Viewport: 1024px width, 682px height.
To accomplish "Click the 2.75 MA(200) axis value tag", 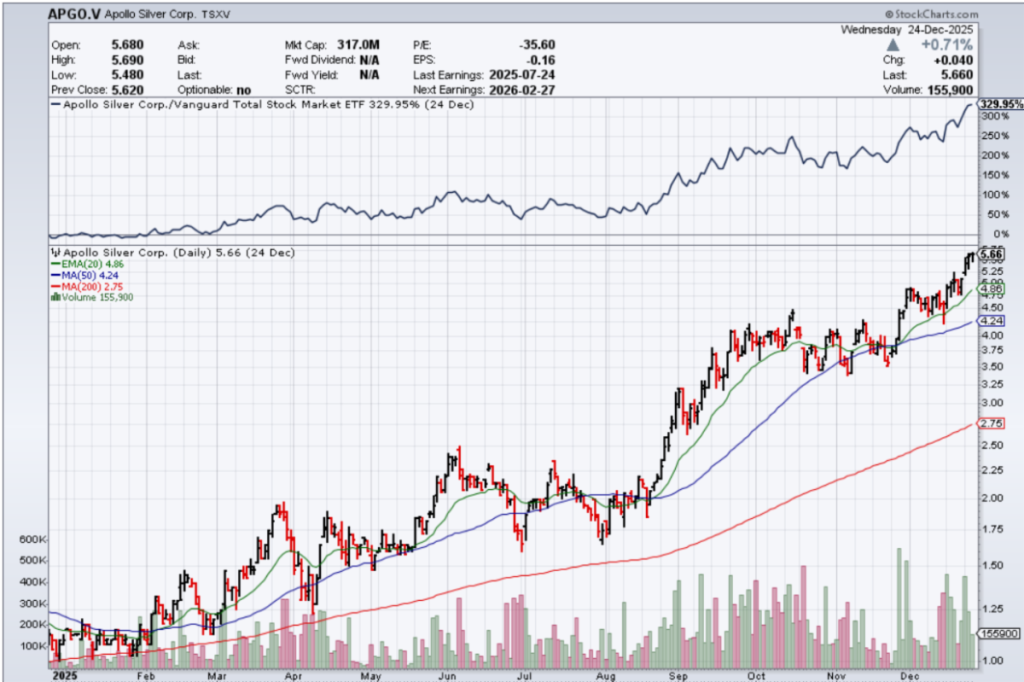I will click(x=992, y=424).
